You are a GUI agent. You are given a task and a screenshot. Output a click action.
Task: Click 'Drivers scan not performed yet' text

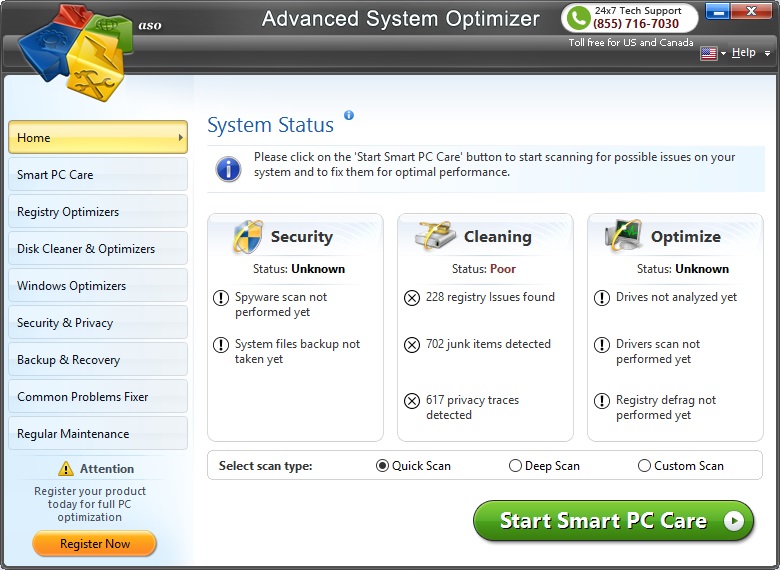(x=658, y=351)
